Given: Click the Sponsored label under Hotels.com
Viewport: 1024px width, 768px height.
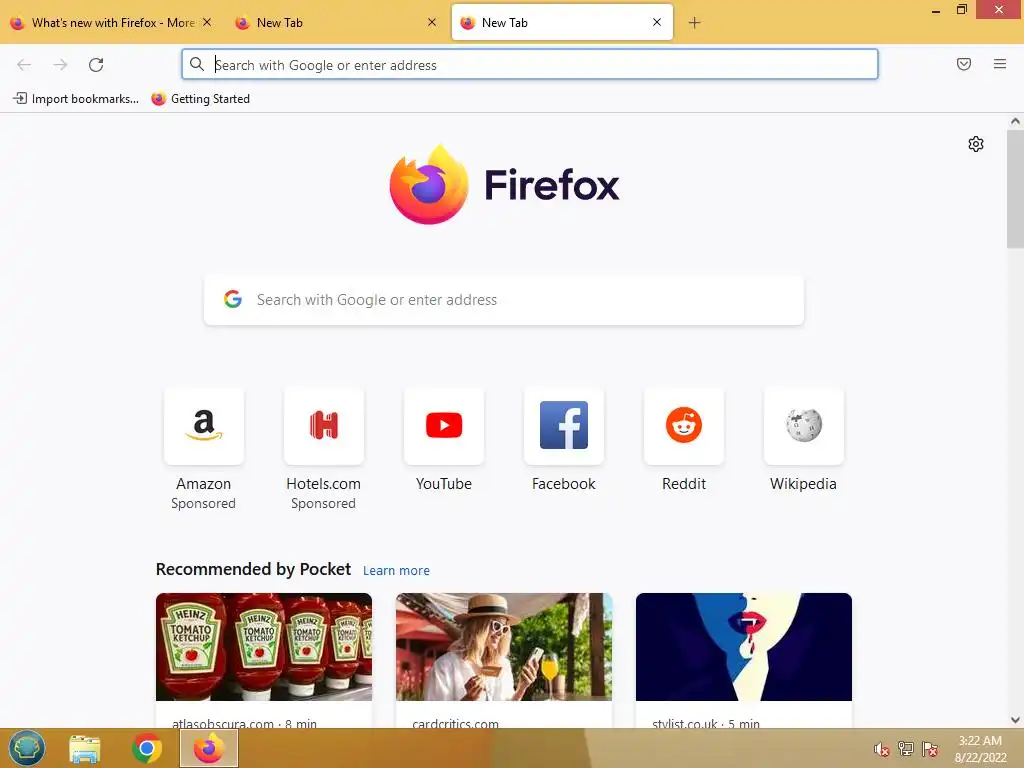Looking at the screenshot, I should point(323,504).
